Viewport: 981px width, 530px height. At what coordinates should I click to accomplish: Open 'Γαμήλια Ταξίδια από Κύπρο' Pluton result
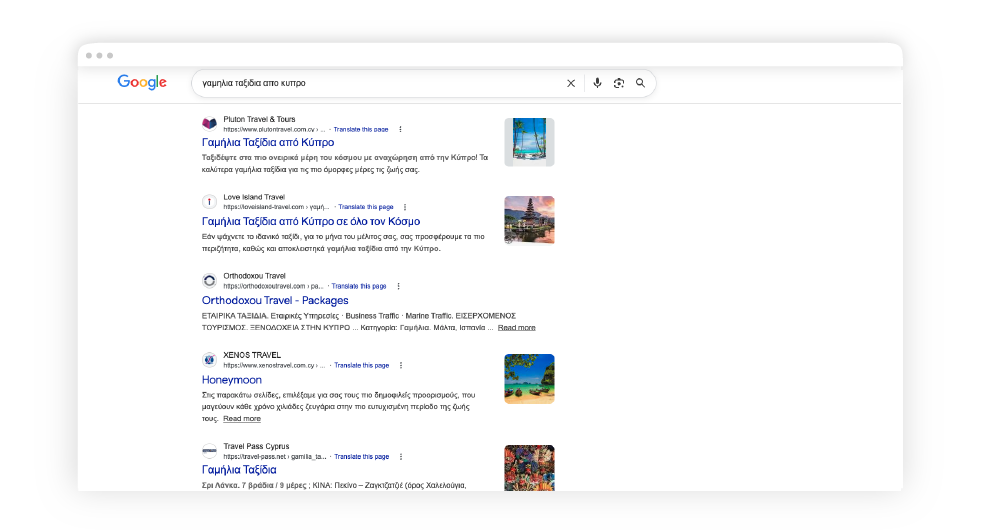coord(268,143)
